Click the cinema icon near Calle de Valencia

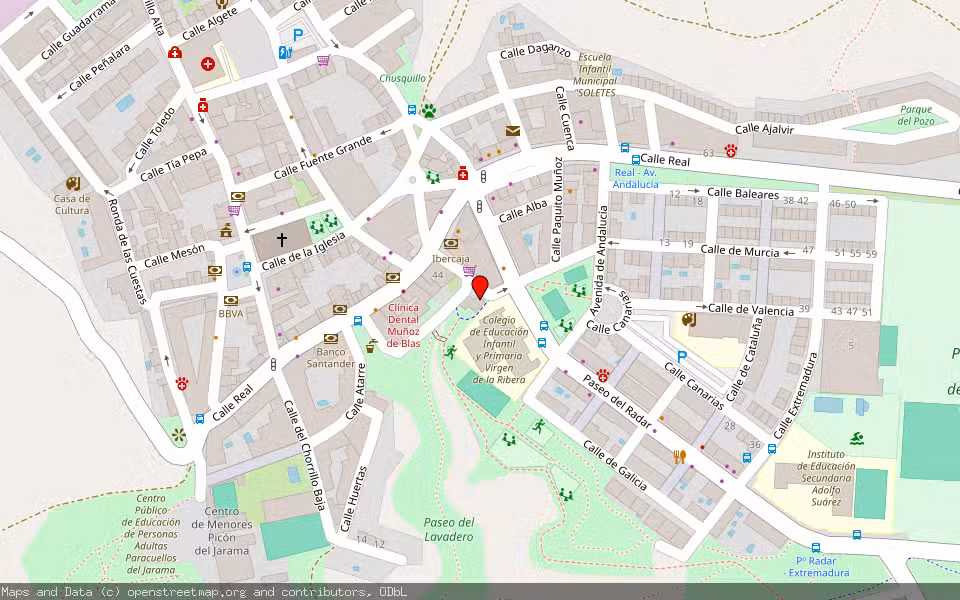tap(688, 321)
